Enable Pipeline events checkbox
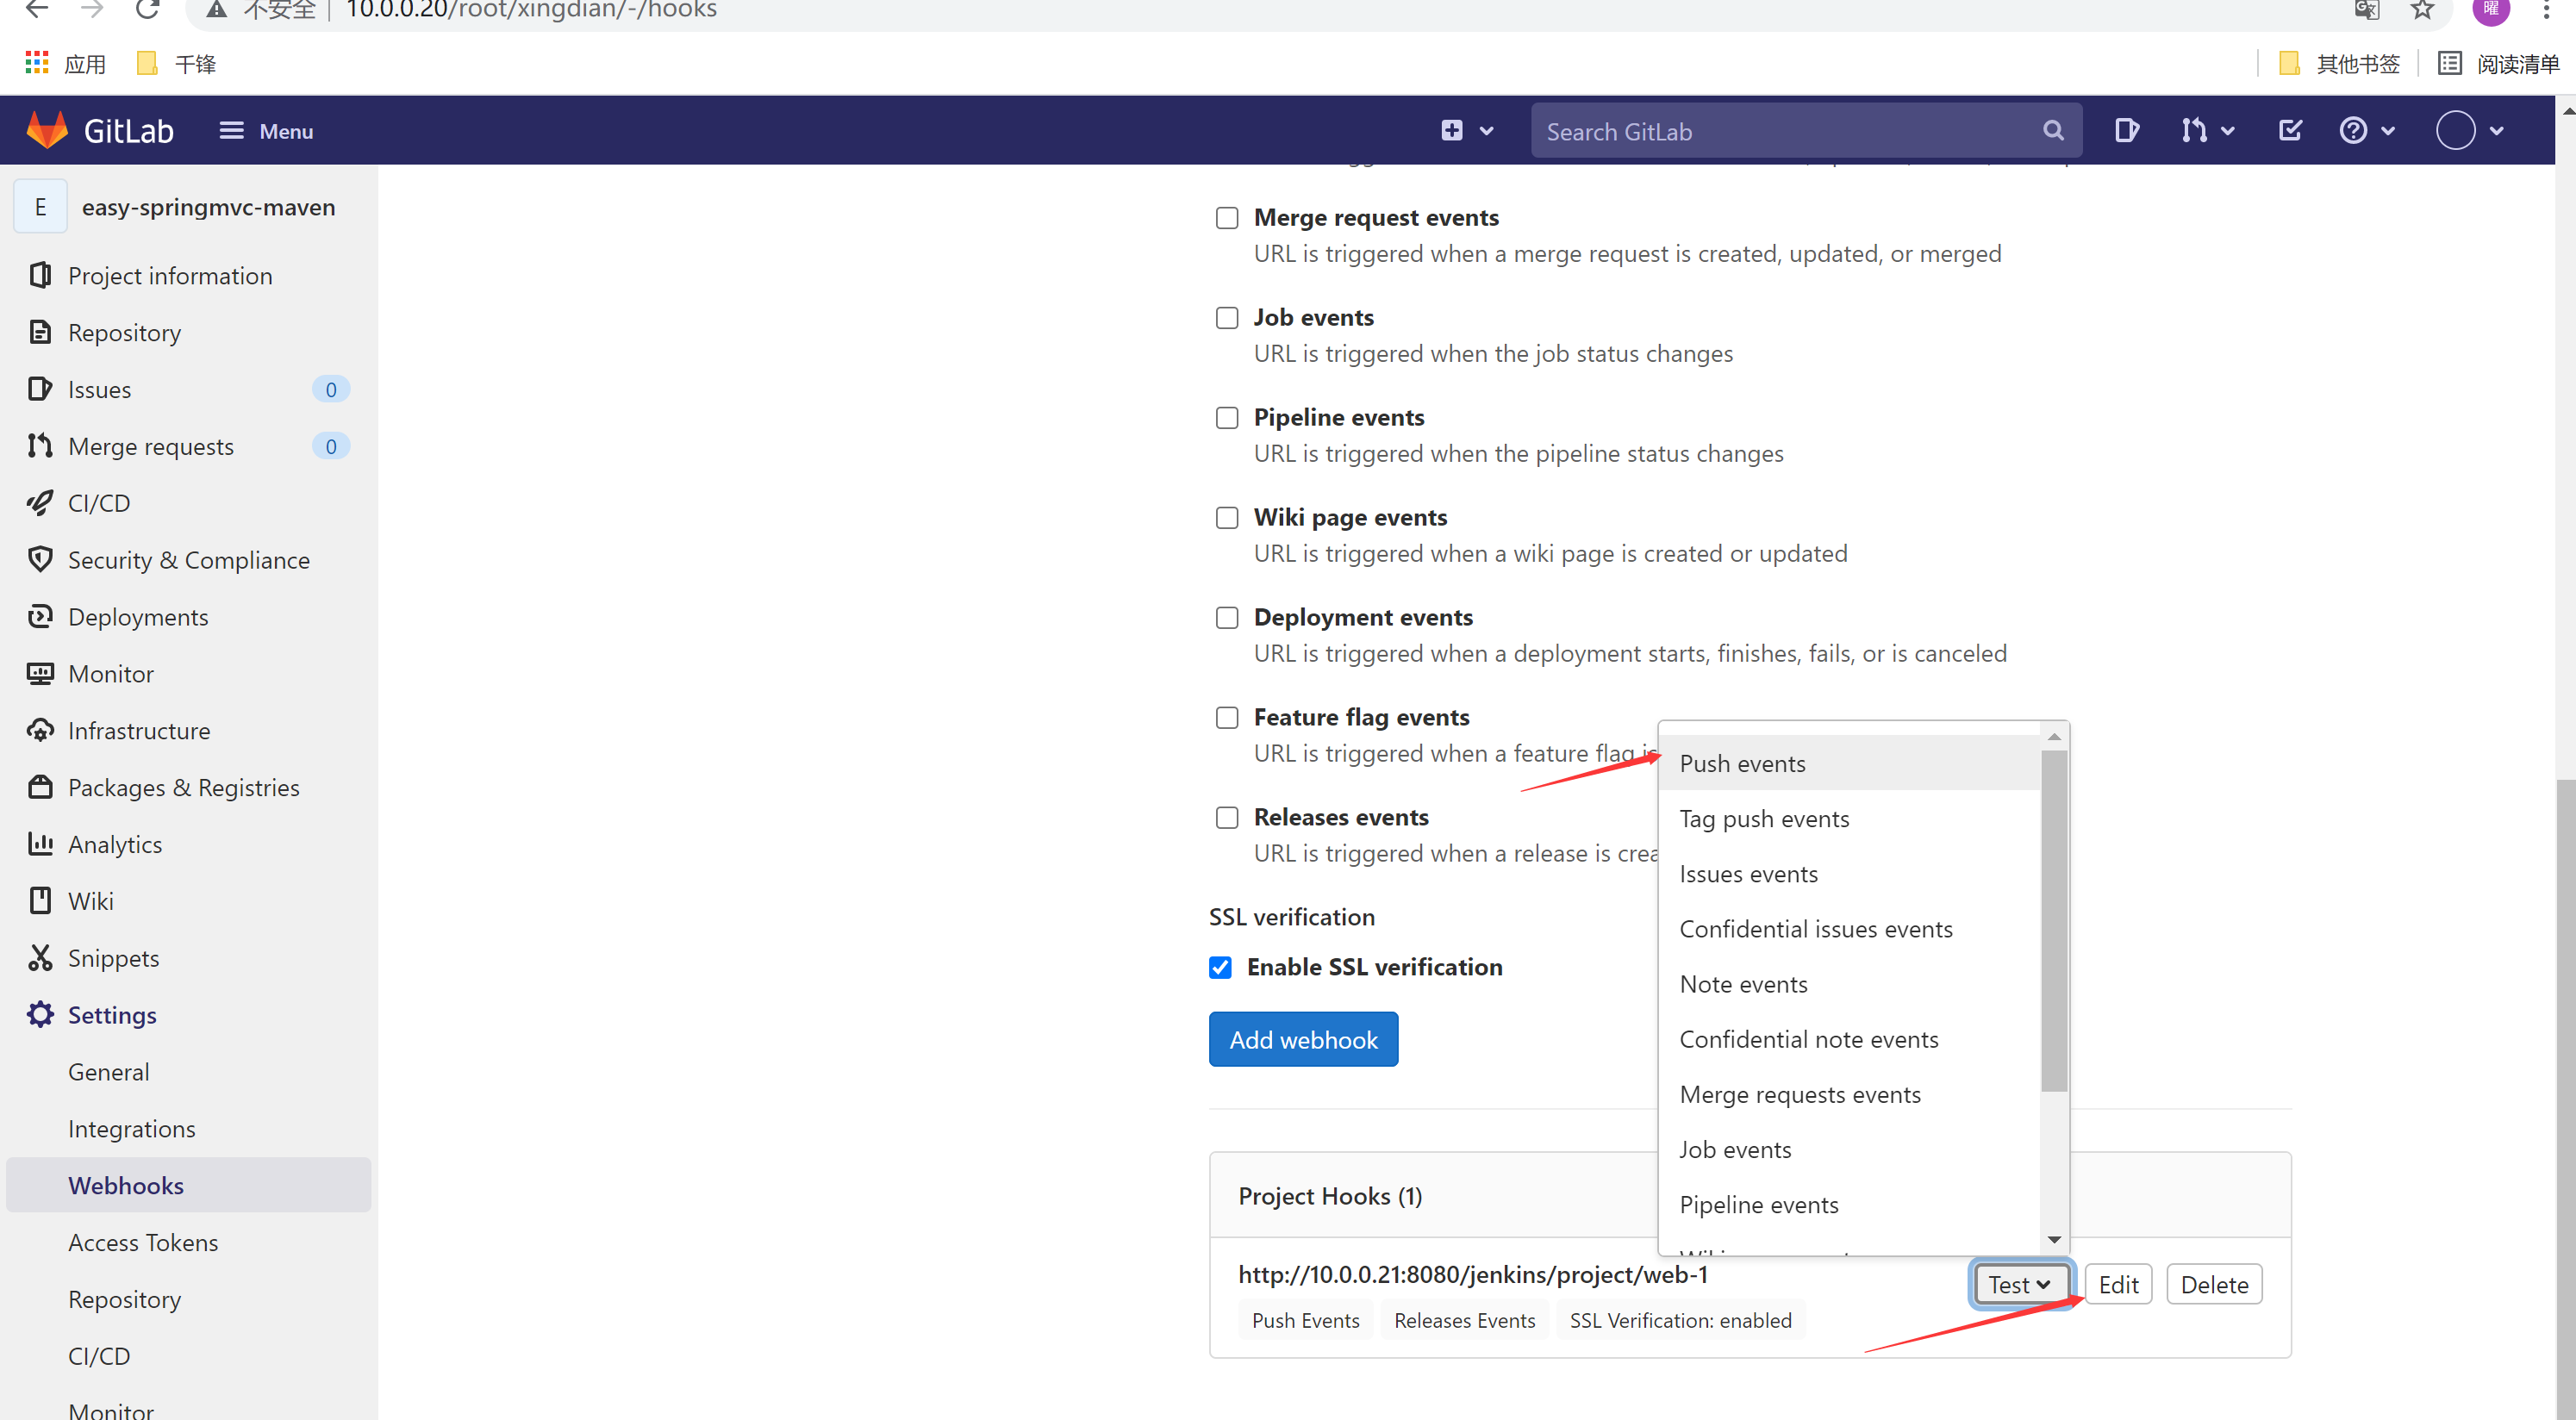This screenshot has height=1420, width=2576. 1226,416
